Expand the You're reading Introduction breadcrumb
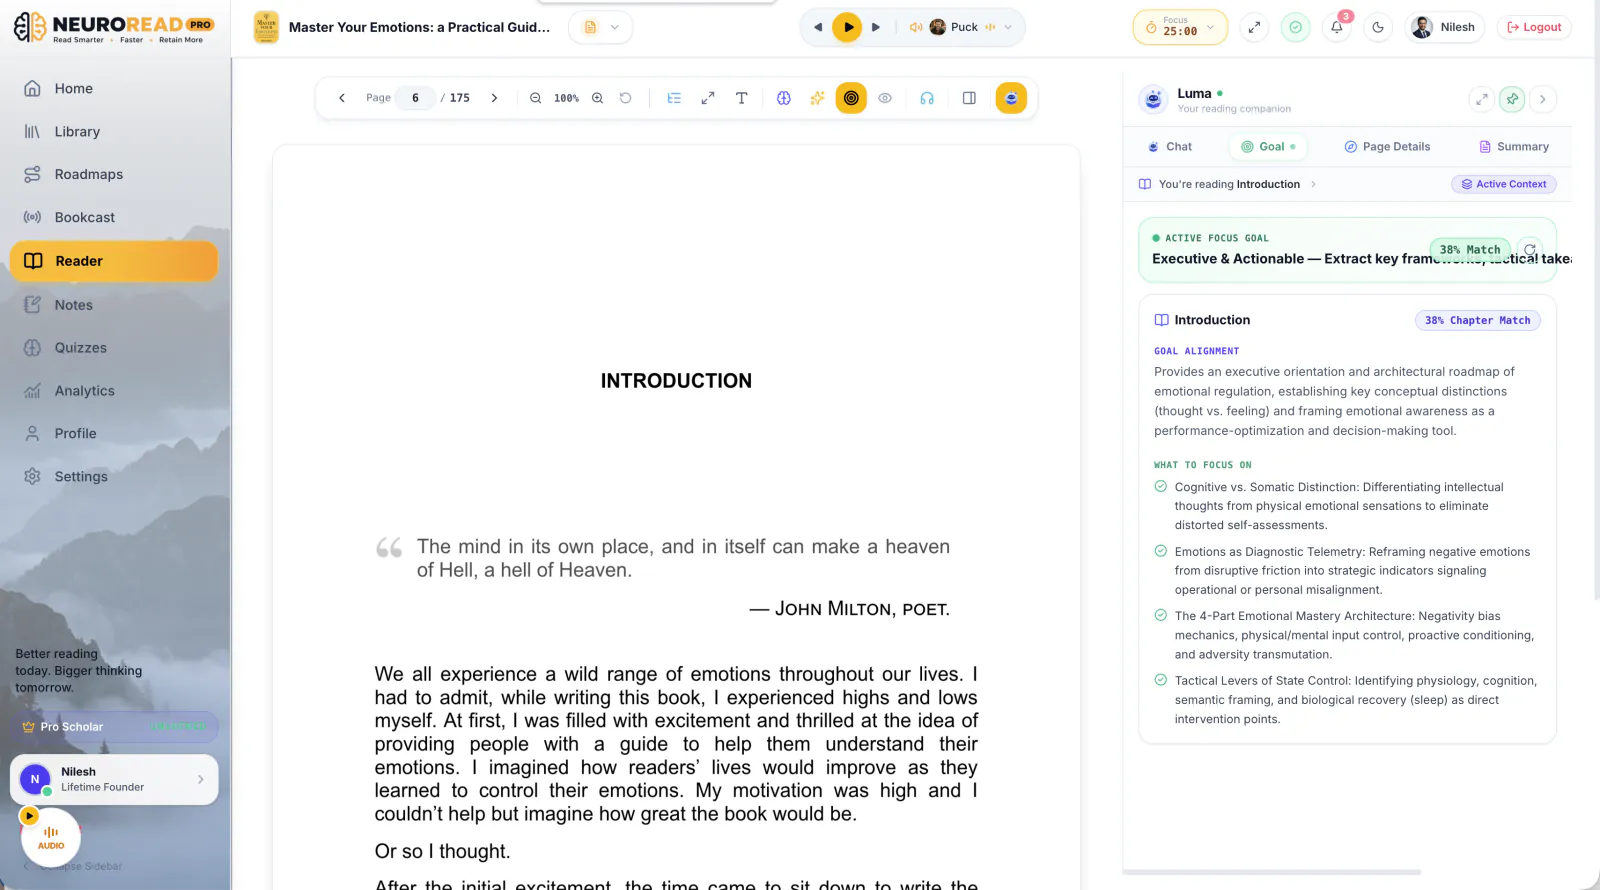Screen dimensions: 1600x890 [x=1228, y=184]
